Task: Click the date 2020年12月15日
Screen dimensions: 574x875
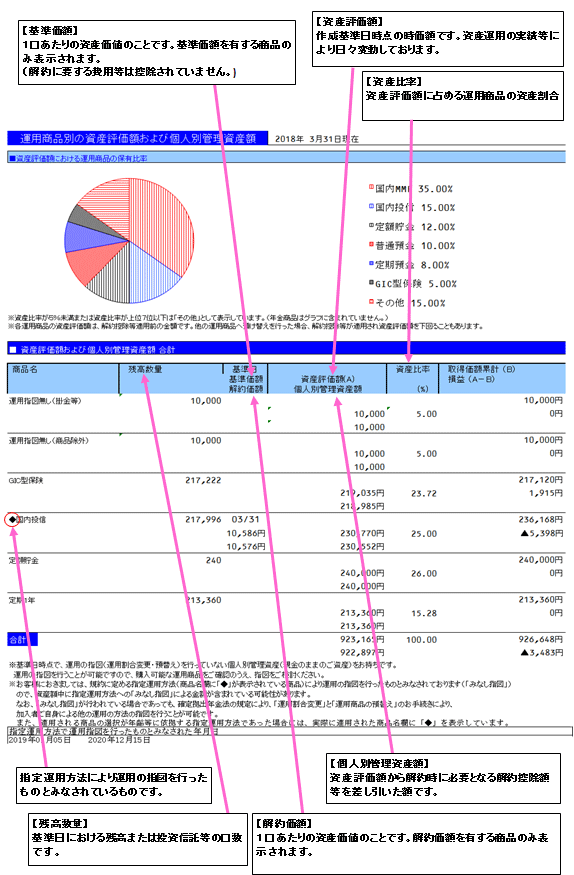Action: click(119, 740)
